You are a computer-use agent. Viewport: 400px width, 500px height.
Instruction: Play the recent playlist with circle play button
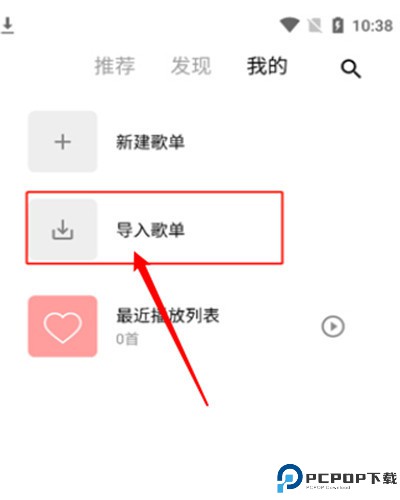click(x=333, y=326)
